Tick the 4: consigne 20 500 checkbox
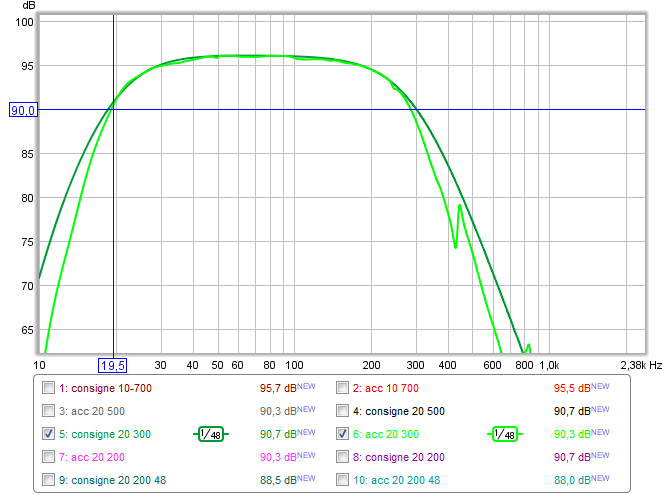 [343, 411]
